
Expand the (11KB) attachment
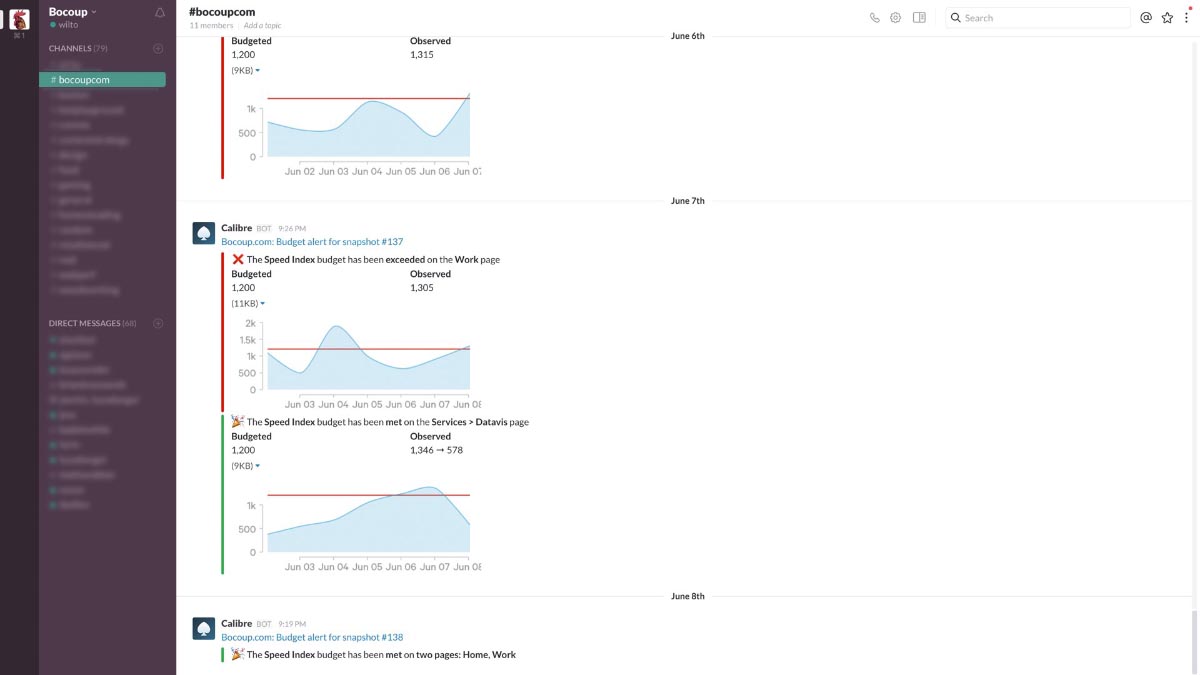248,303
